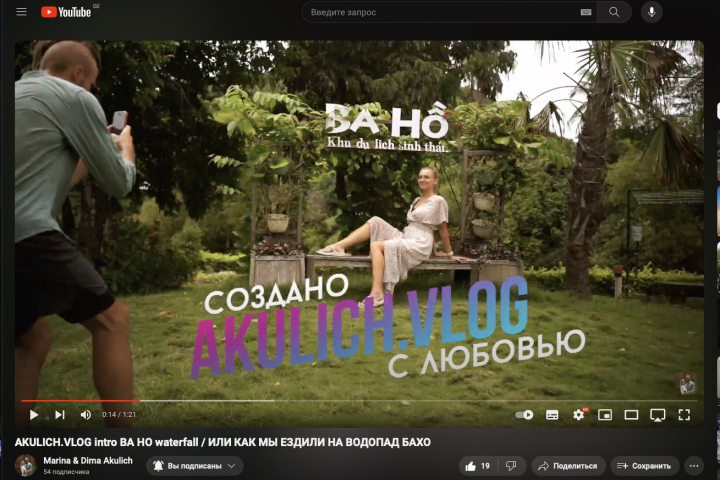Click the 54 подписчика subscriber count
Viewport: 720px width, 480px height.
click(x=66, y=472)
